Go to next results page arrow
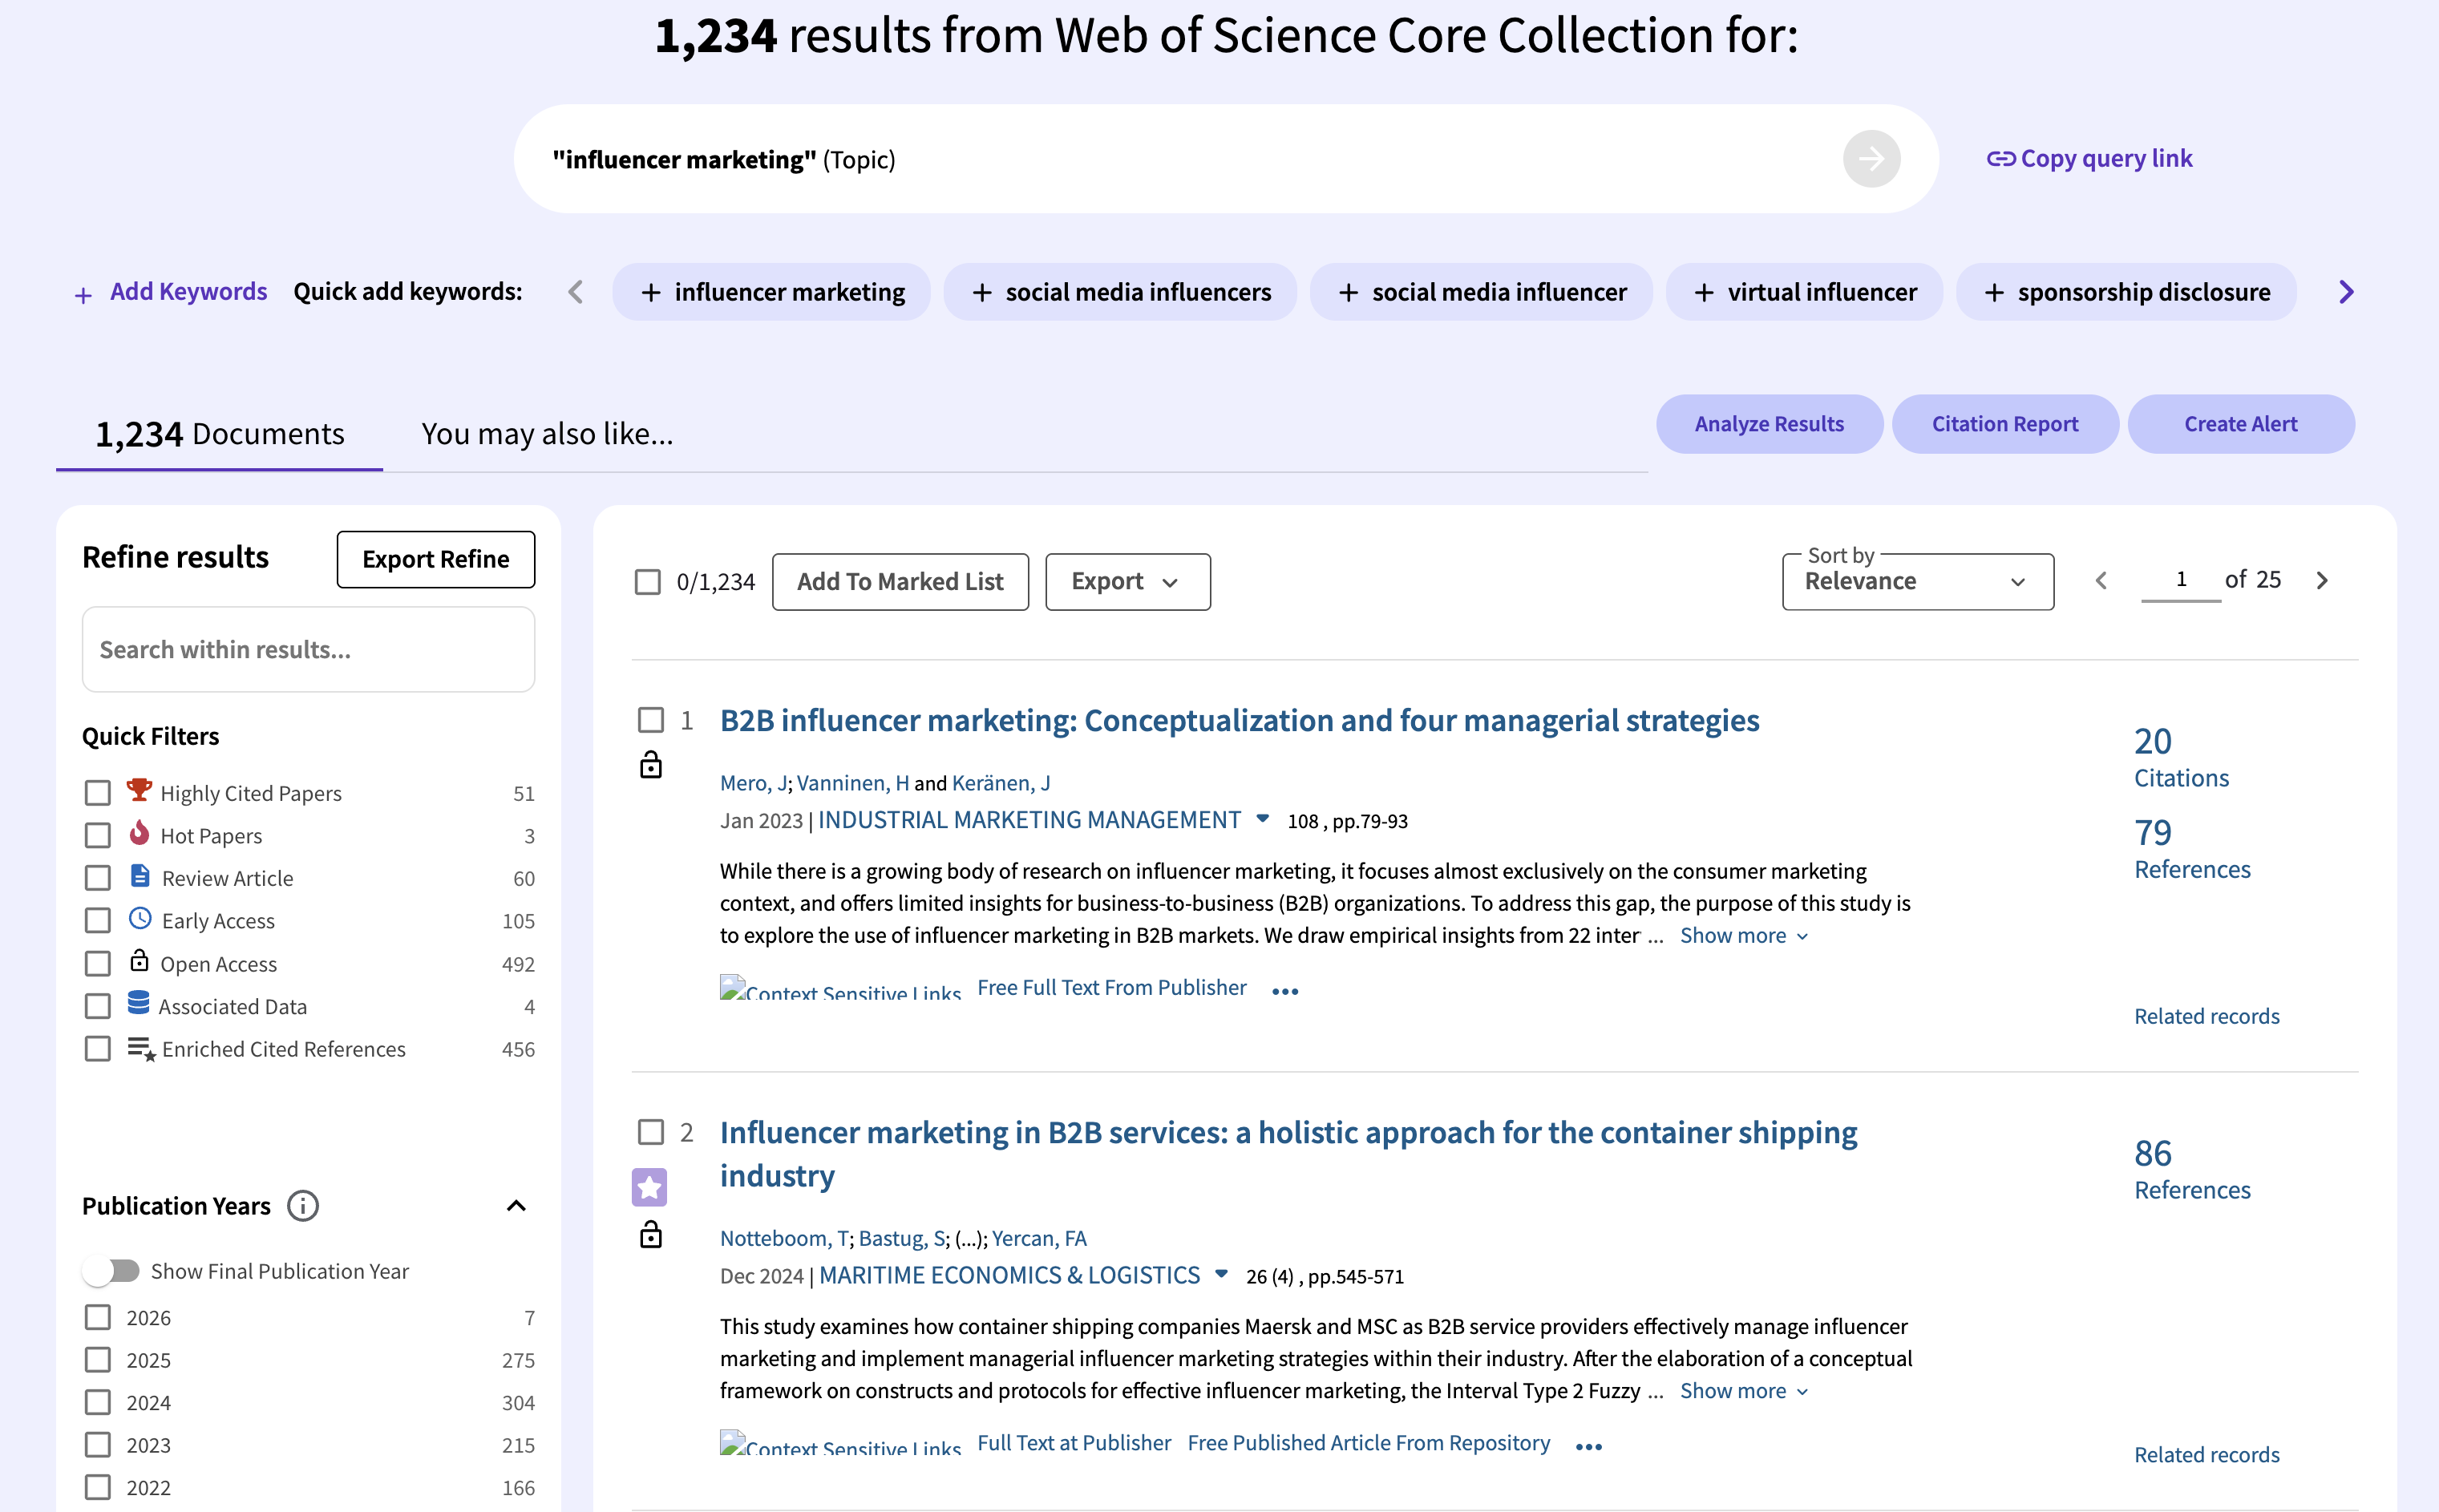The height and width of the screenshot is (1512, 2439). click(x=2322, y=581)
